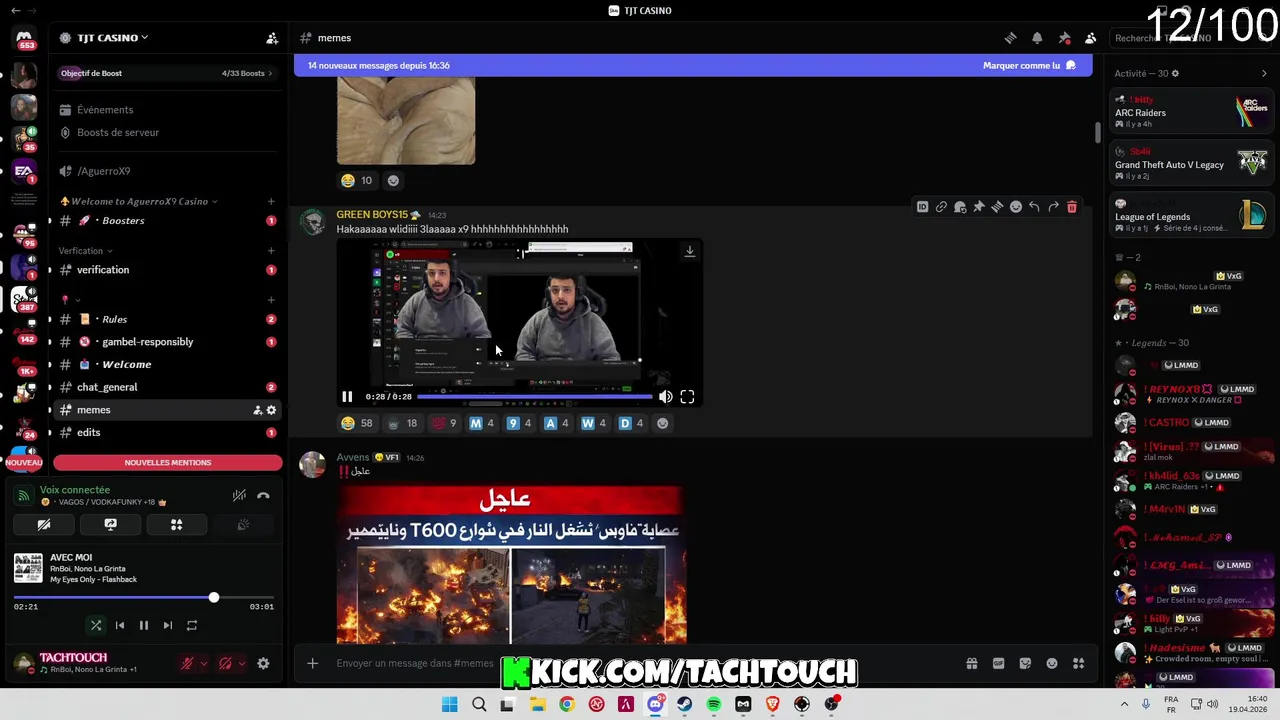Viewport: 1280px width, 720px height.
Task: Click the laughing emoji reaction with 58
Action: pos(357,423)
